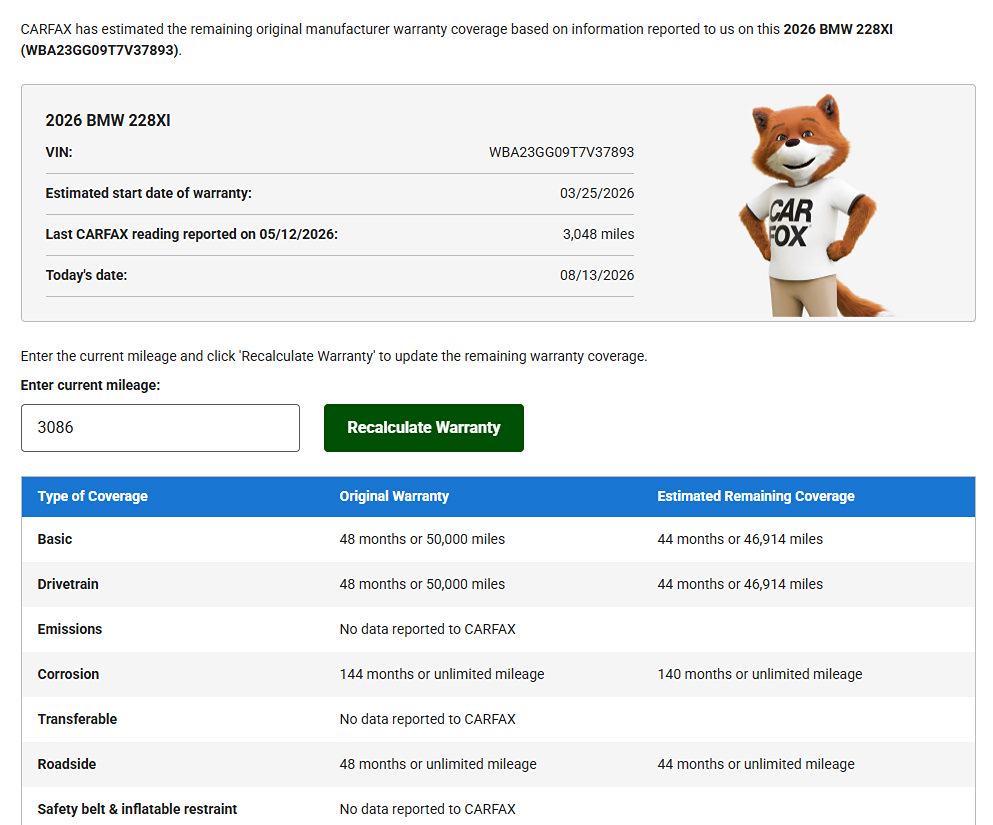This screenshot has height=825, width=993.
Task: Click Safety belt 'No data reported to CARFAX' cell
Action: coord(427,809)
